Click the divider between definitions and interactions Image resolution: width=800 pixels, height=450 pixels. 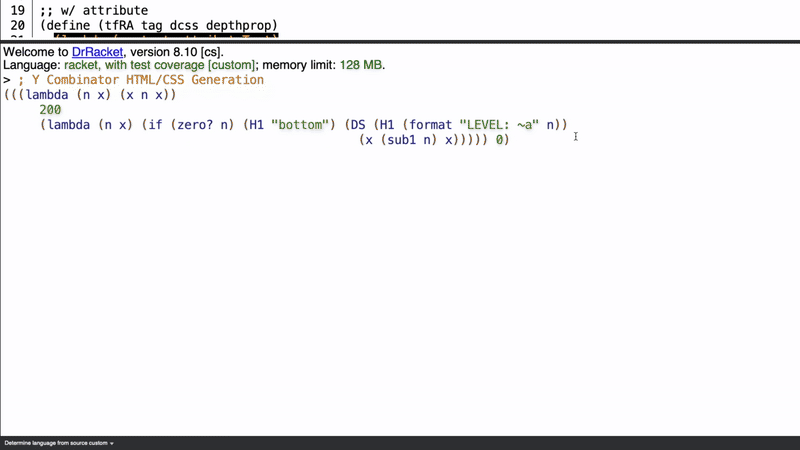400,41
